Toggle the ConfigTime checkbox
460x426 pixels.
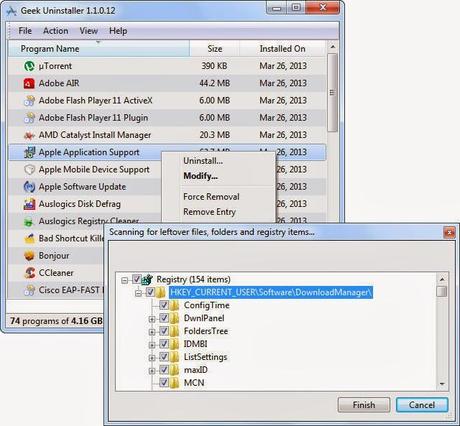click(164, 305)
